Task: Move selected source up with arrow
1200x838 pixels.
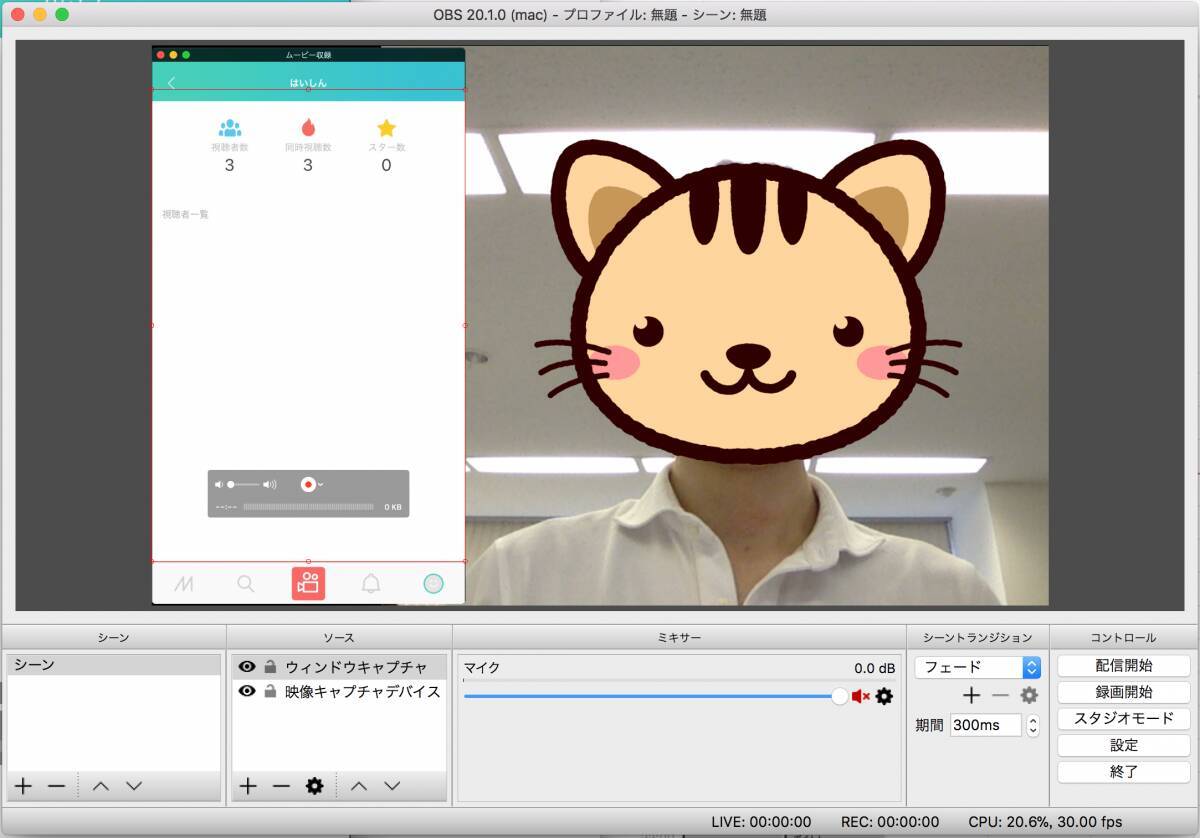Action: (359, 786)
